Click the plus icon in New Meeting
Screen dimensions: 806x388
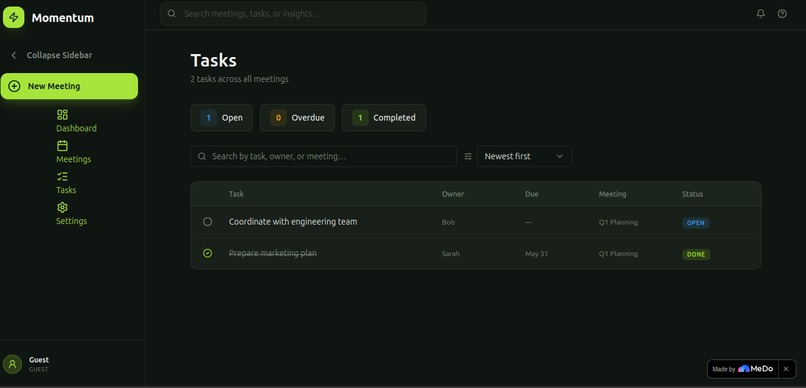pos(14,86)
